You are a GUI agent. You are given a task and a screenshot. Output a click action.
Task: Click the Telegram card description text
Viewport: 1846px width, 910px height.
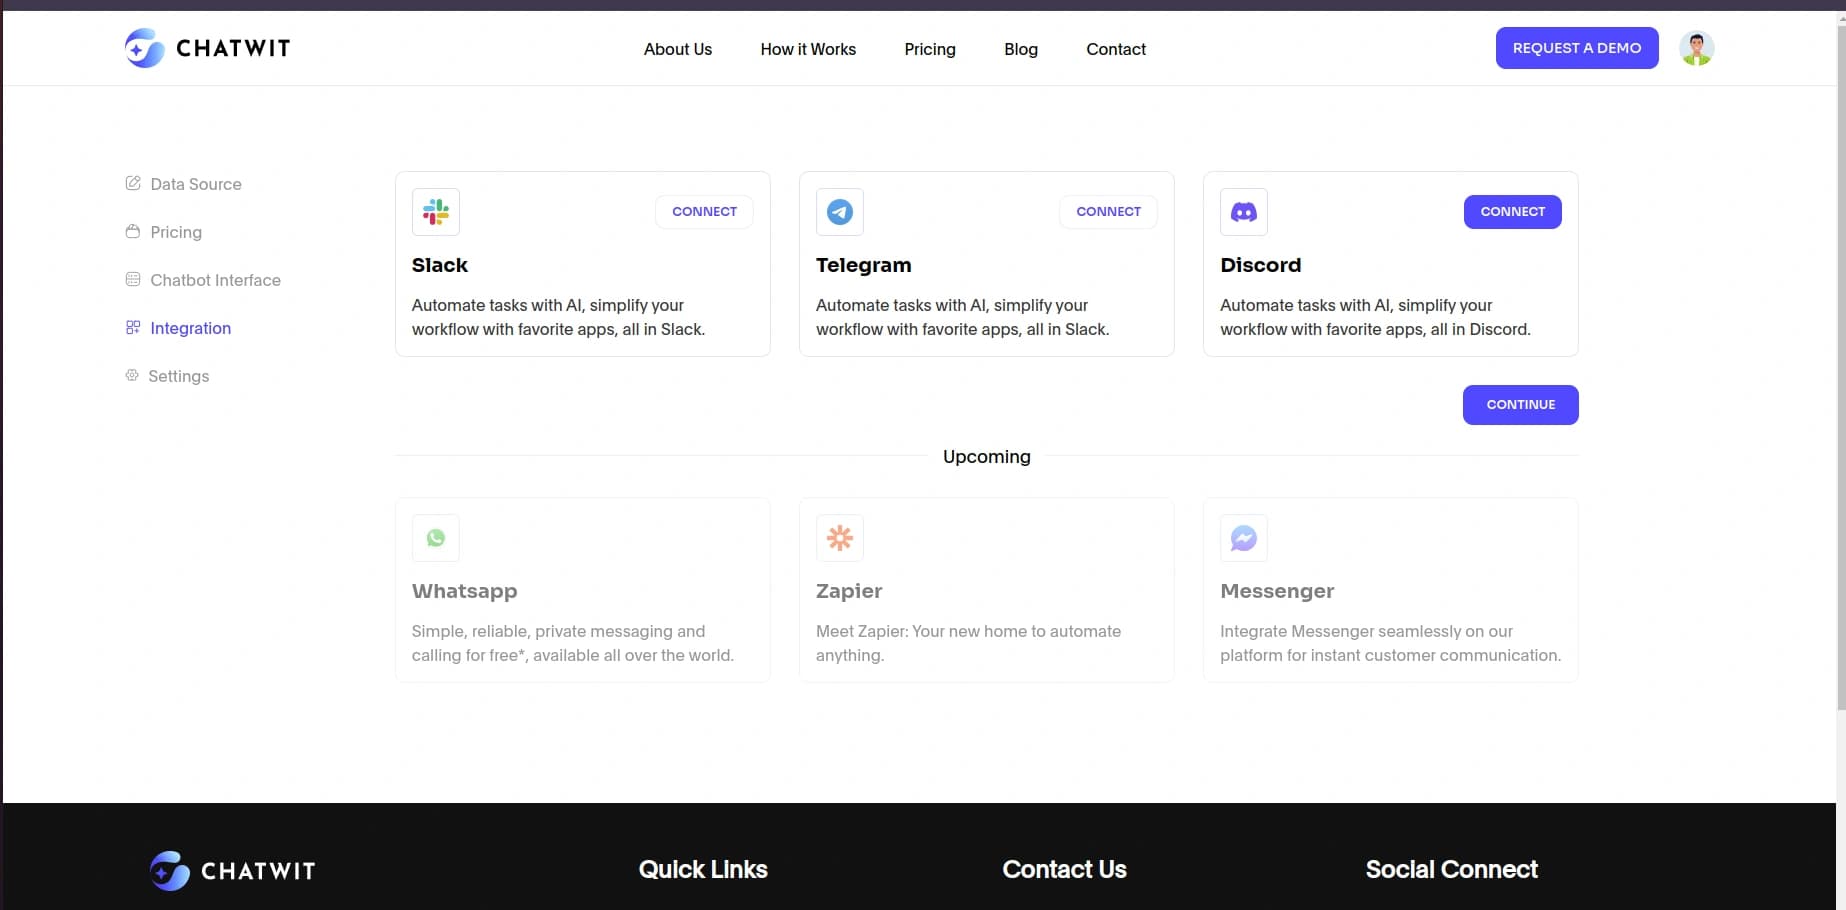[x=963, y=317]
